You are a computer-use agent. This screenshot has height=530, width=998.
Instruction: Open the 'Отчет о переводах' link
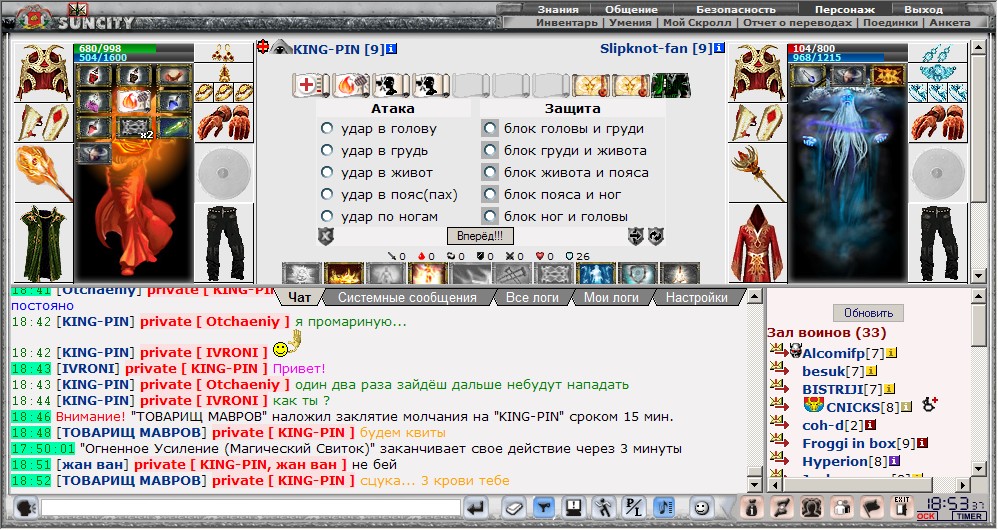tap(796, 22)
